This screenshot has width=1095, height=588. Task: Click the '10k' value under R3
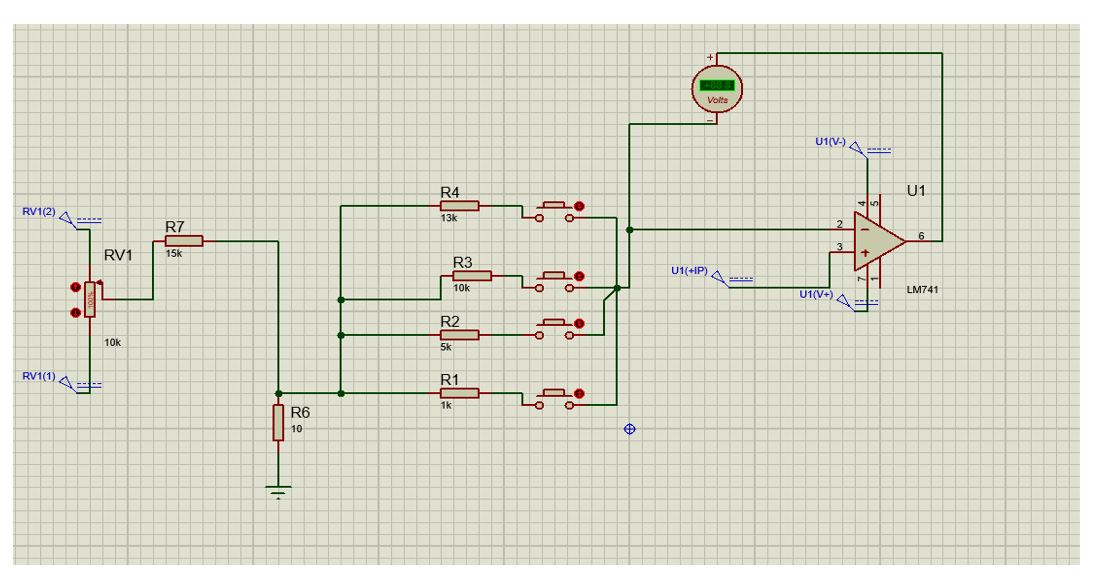pyautogui.click(x=462, y=288)
